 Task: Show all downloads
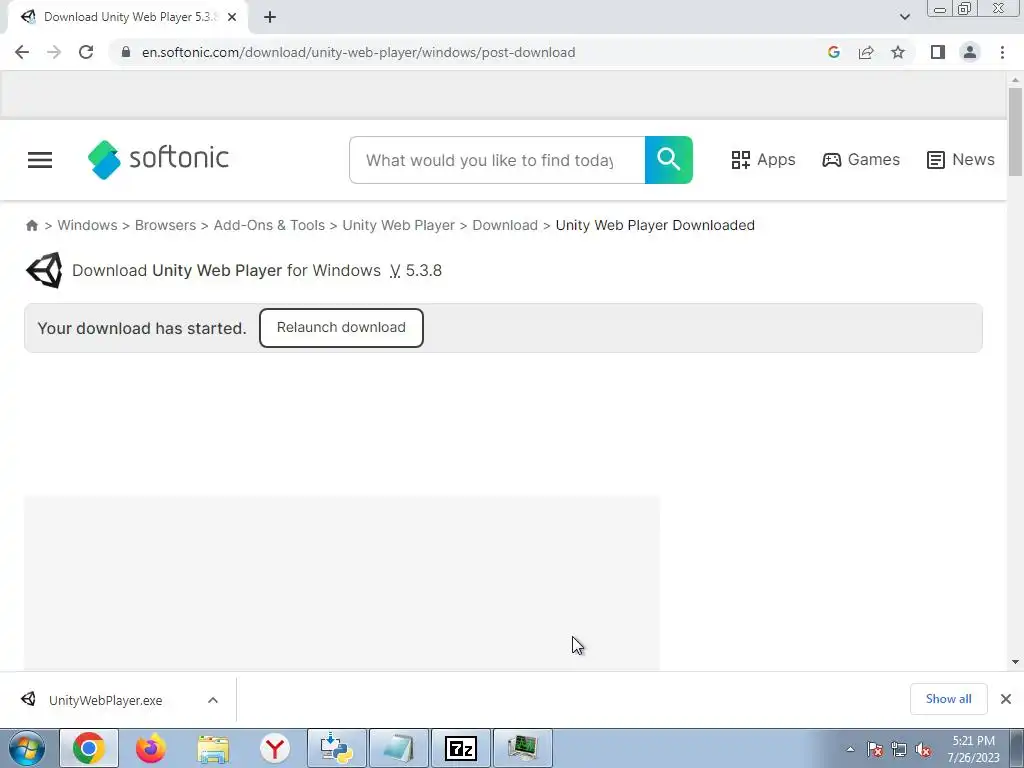[x=948, y=699]
